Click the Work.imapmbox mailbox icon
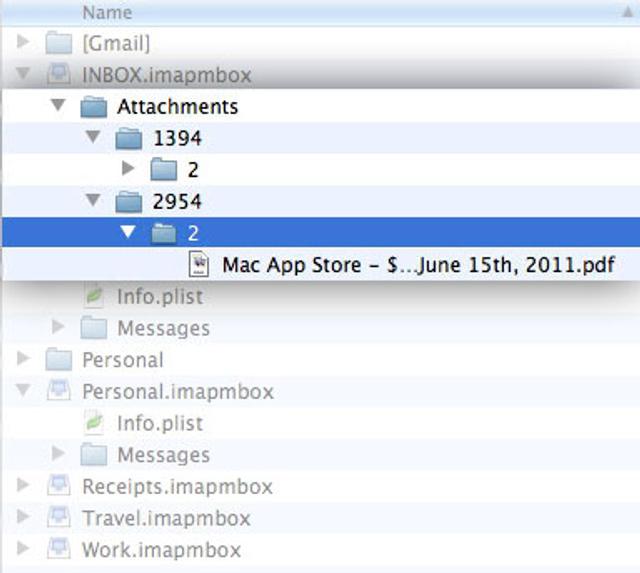Viewport: 640px width, 573px height. (59, 549)
